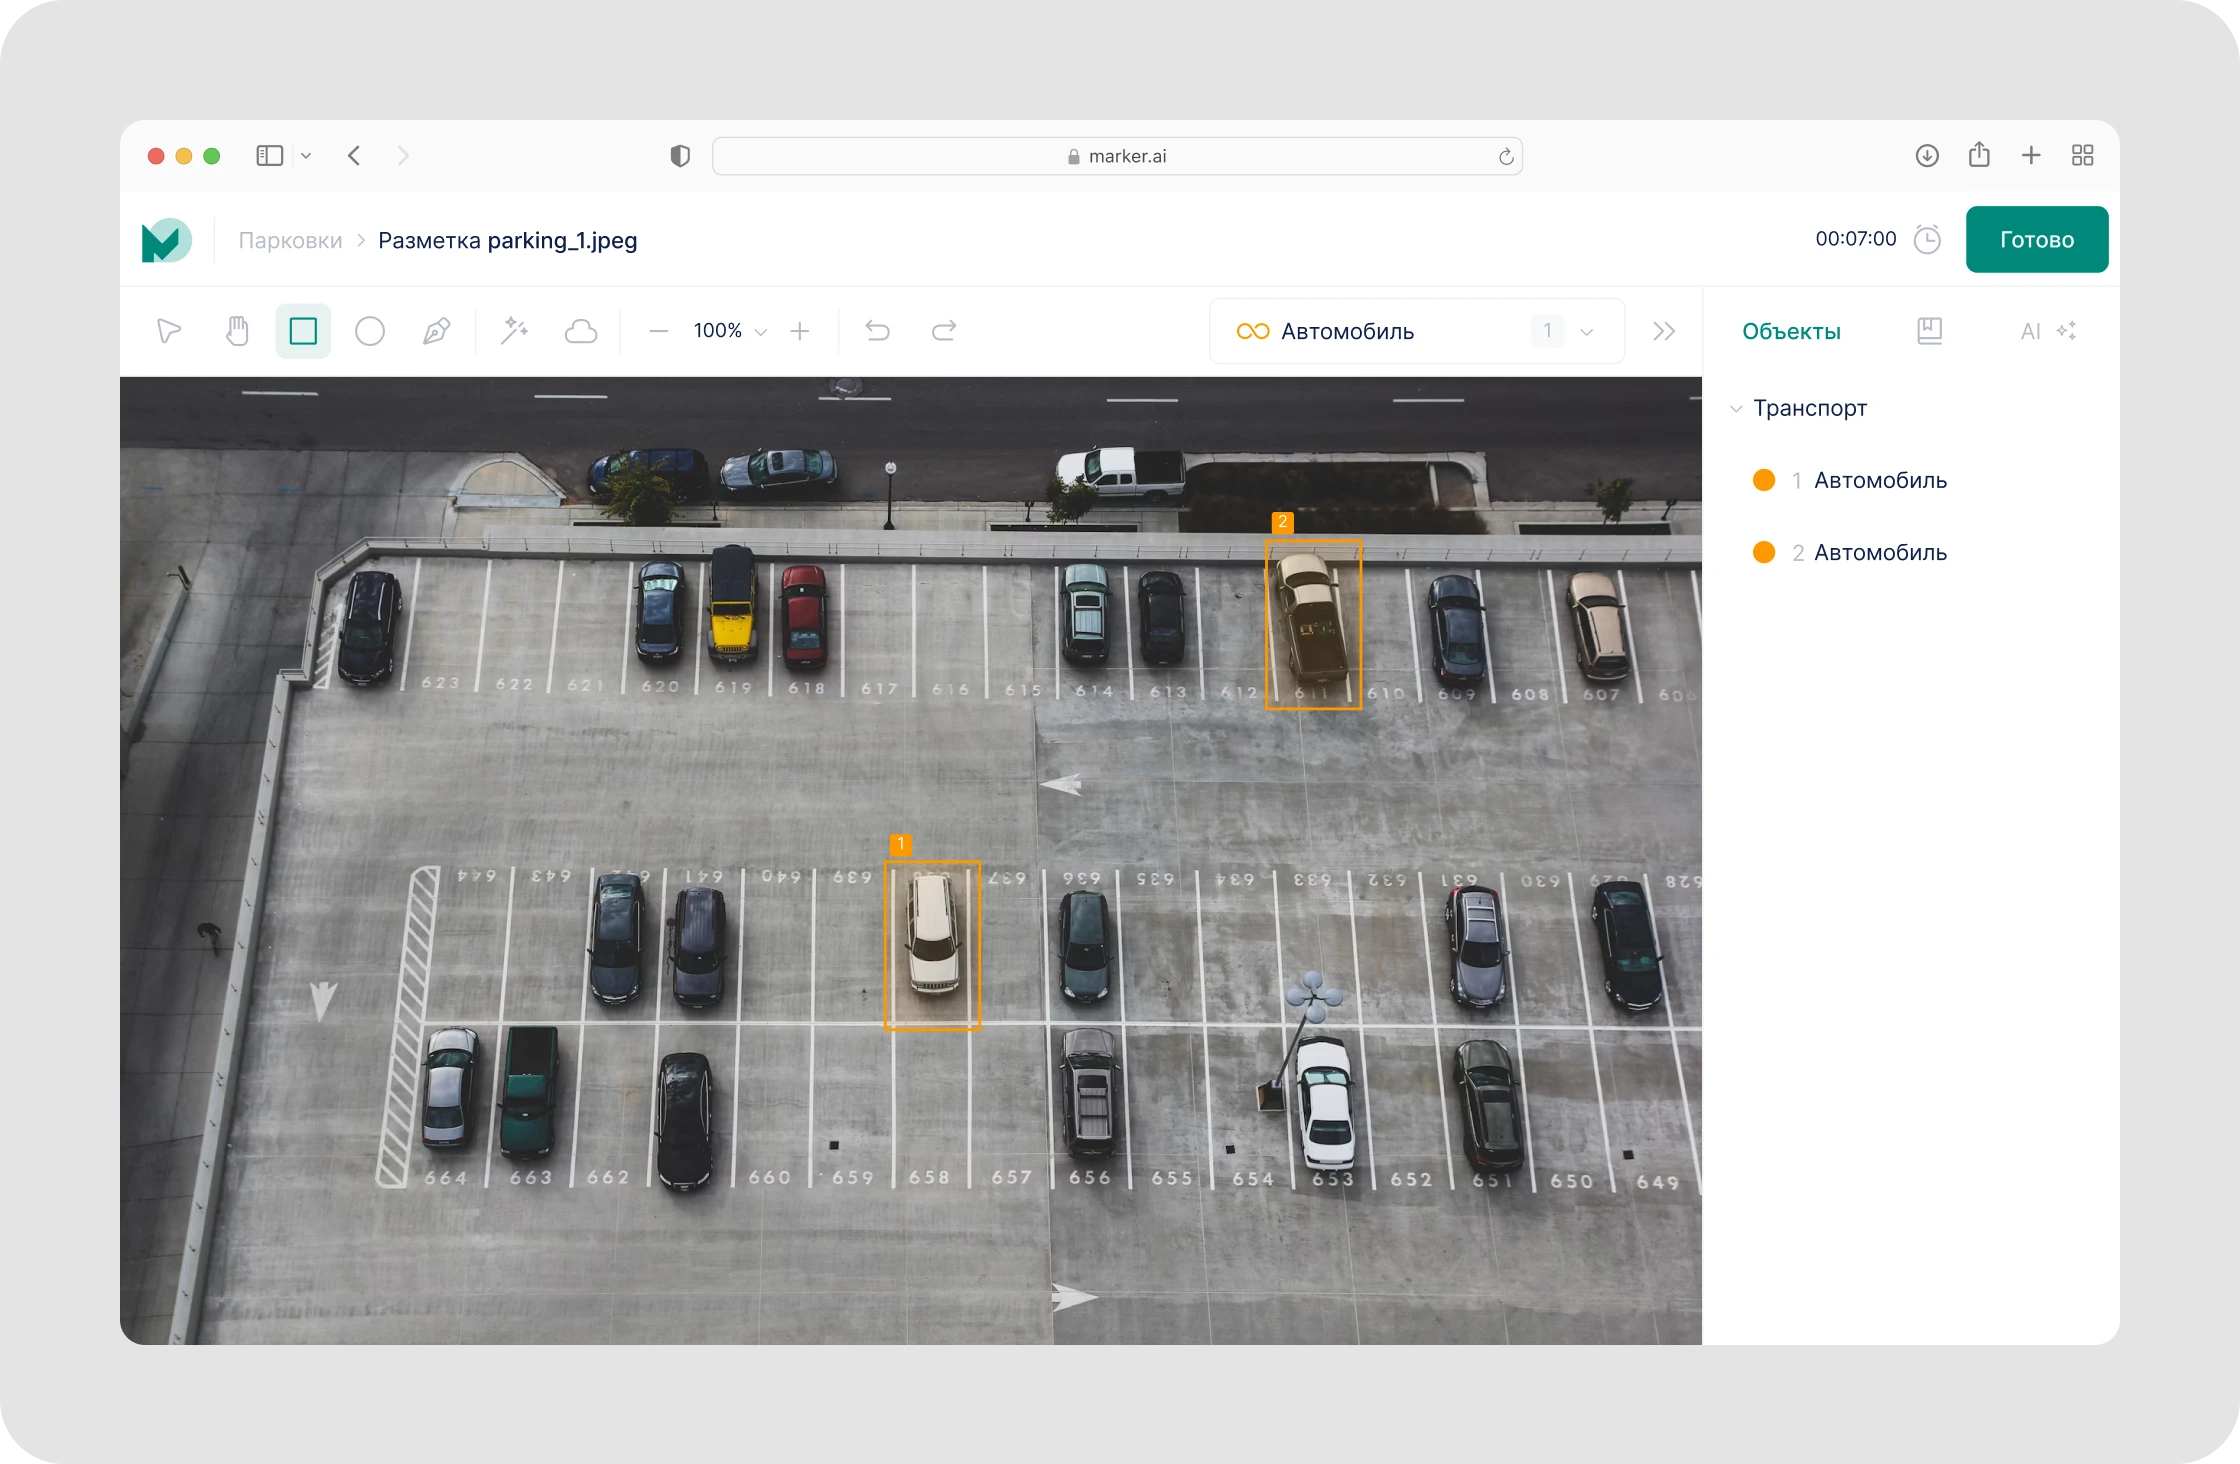Screen dimensions: 2240x1464
Task: Redo the last annotation action
Action: (944, 331)
